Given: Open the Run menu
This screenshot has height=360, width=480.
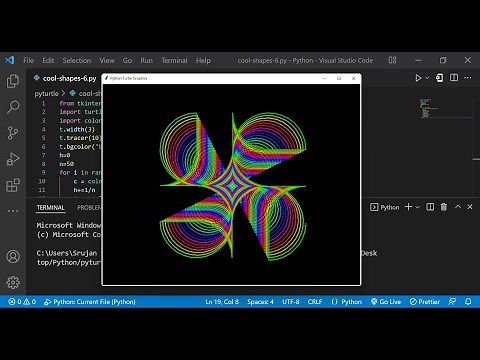Looking at the screenshot, I should pyautogui.click(x=146, y=60).
